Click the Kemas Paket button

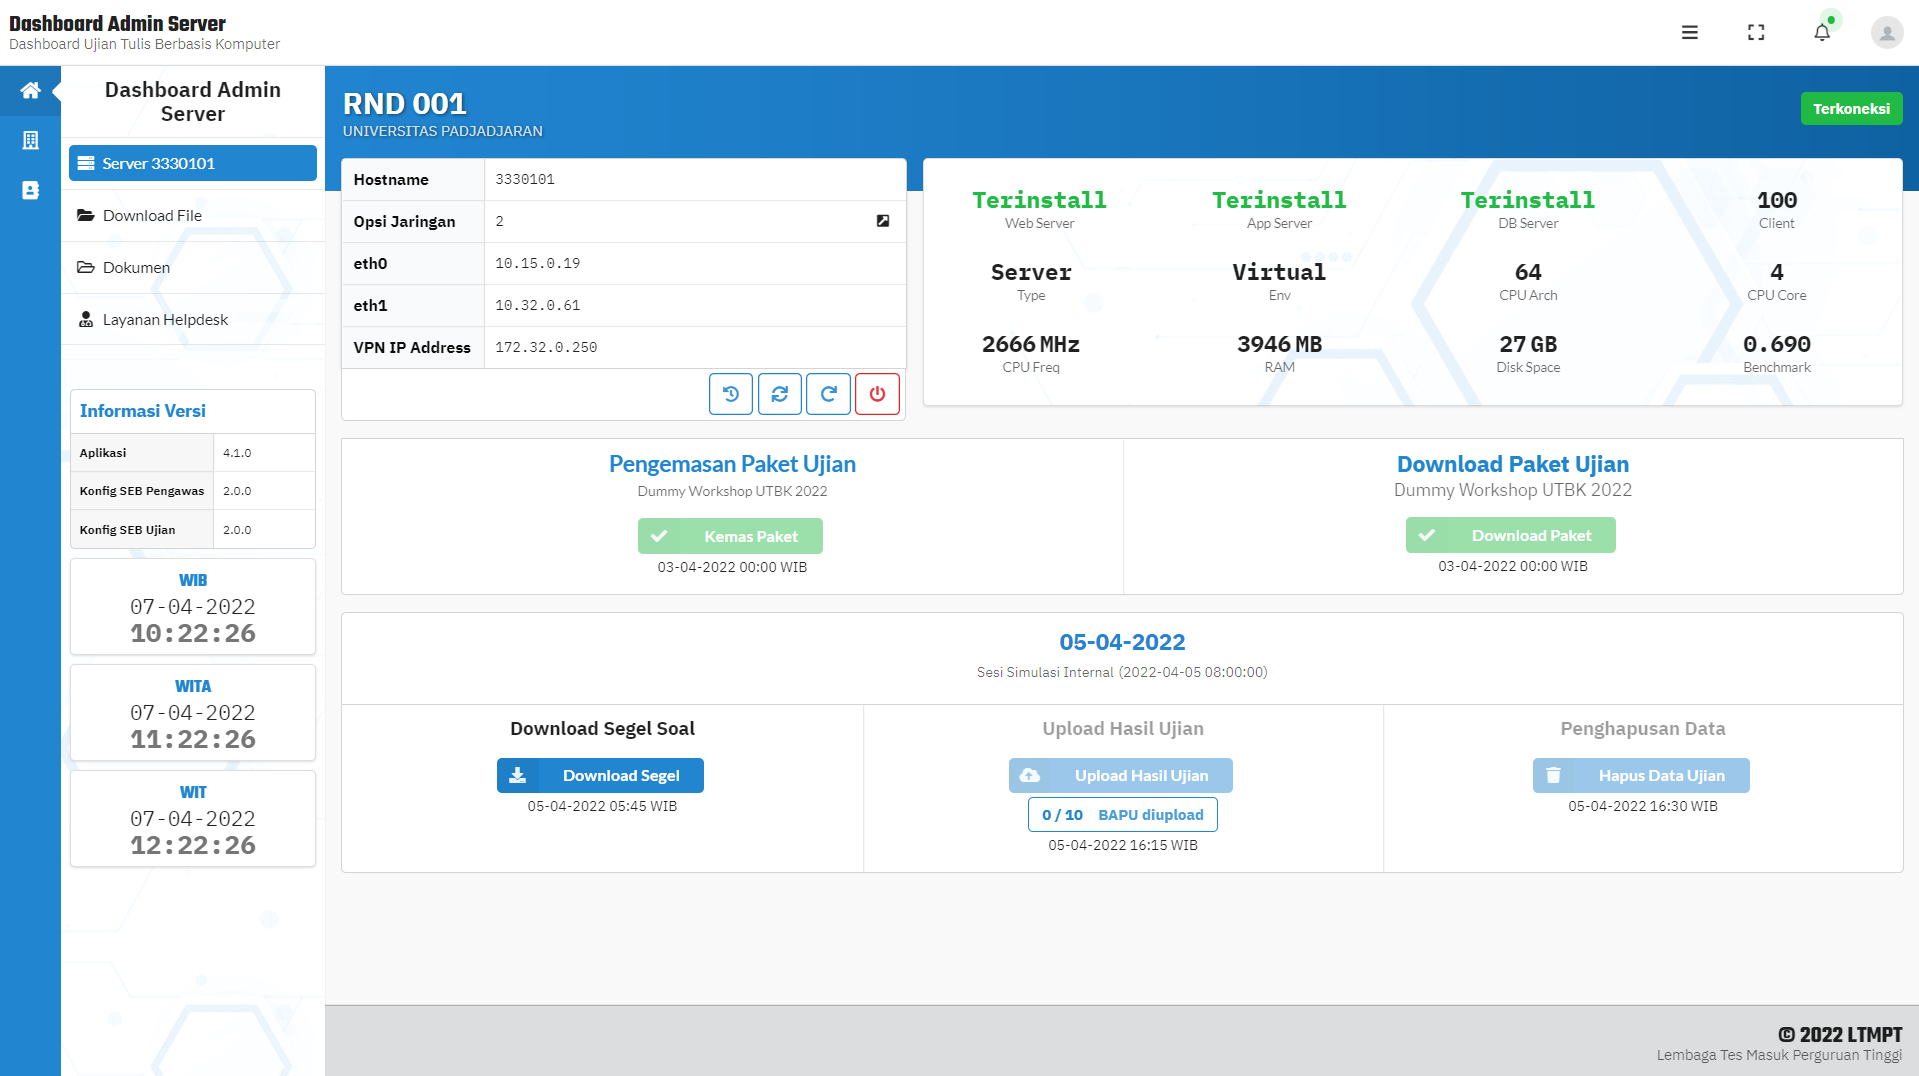tap(730, 536)
